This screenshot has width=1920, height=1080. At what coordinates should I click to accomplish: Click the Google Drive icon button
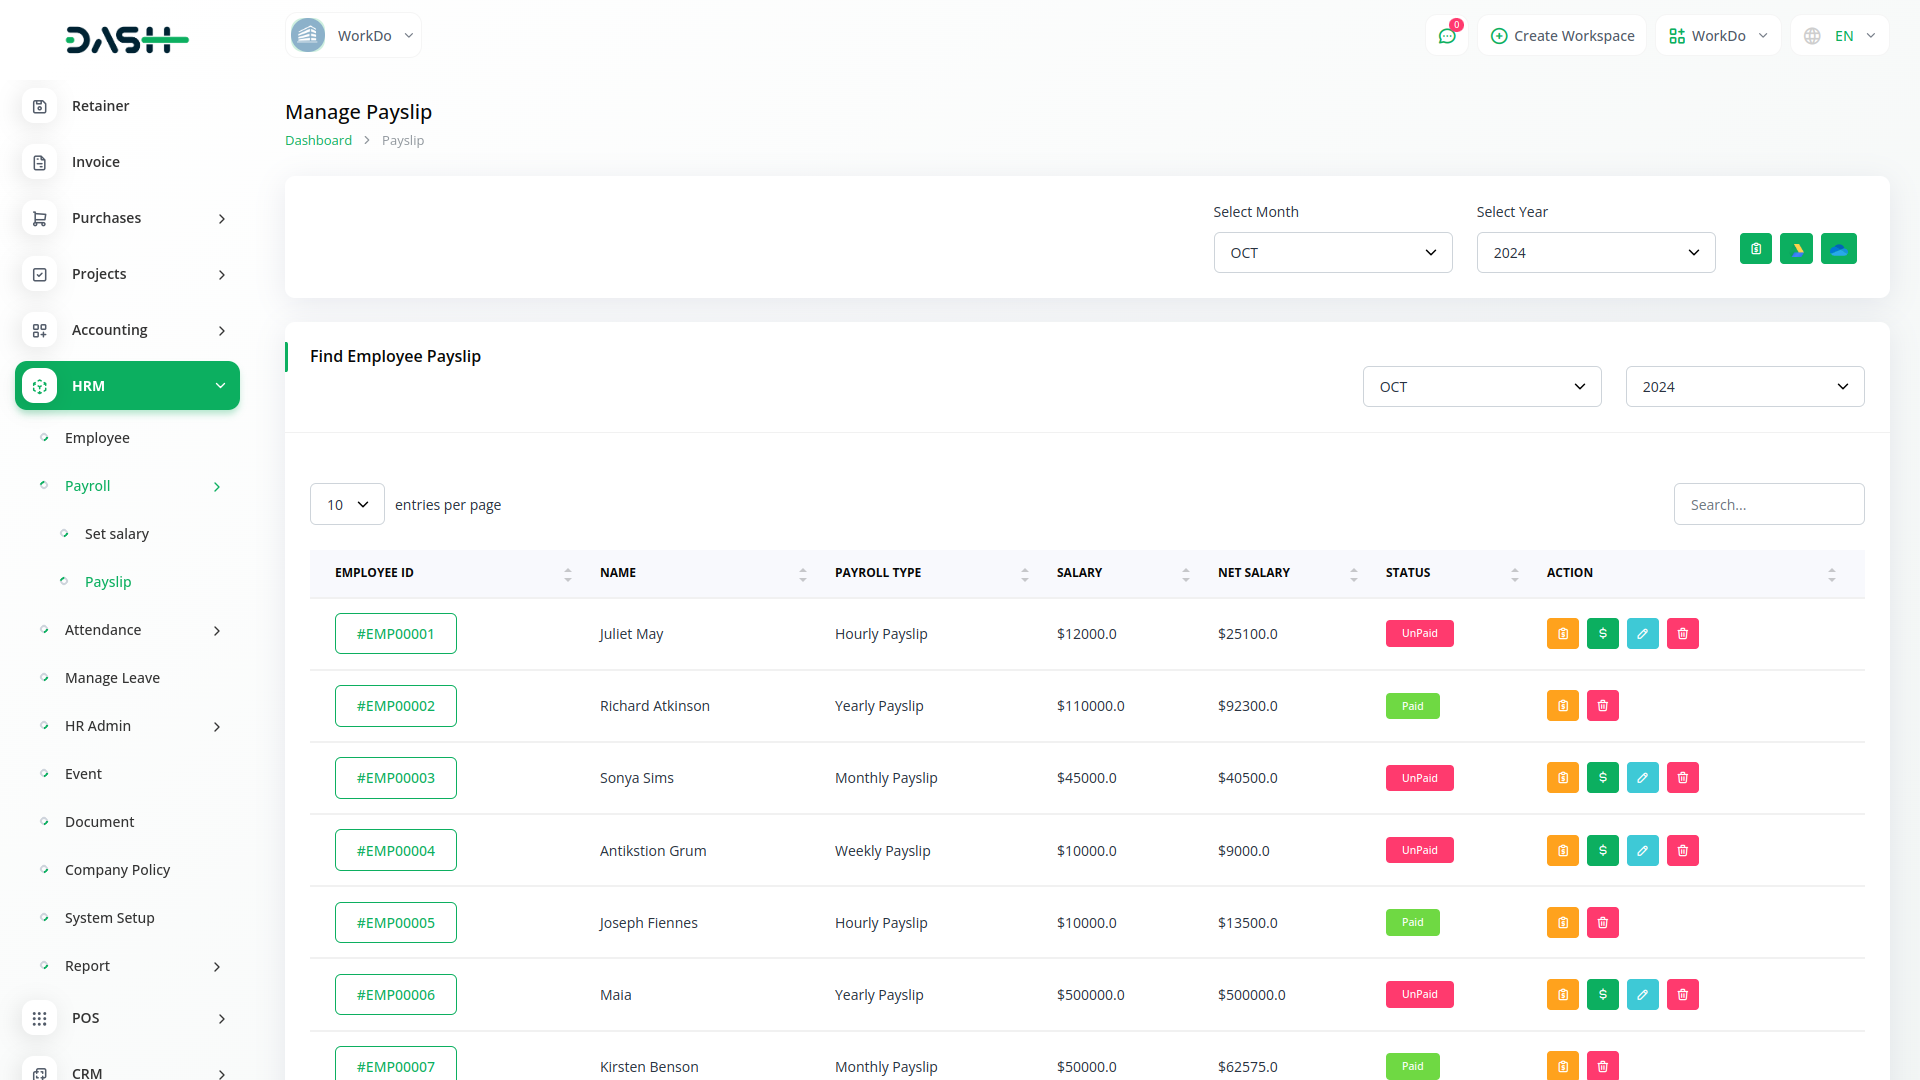(1796, 249)
